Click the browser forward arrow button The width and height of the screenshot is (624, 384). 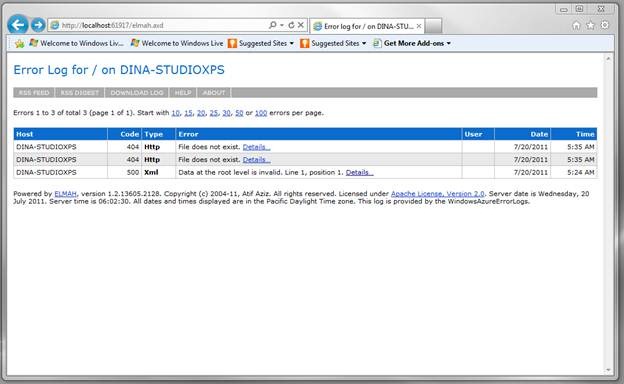click(x=38, y=25)
